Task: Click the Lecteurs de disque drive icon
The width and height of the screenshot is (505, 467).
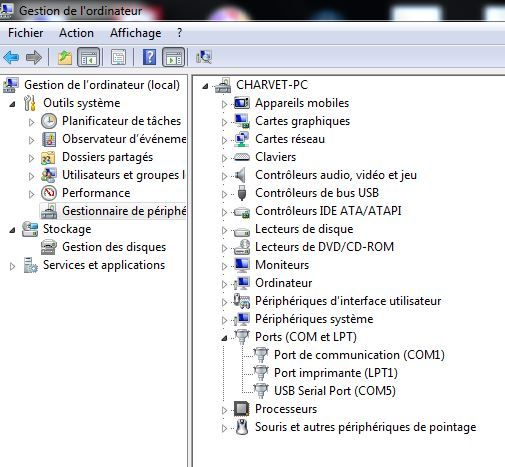Action: click(x=242, y=231)
